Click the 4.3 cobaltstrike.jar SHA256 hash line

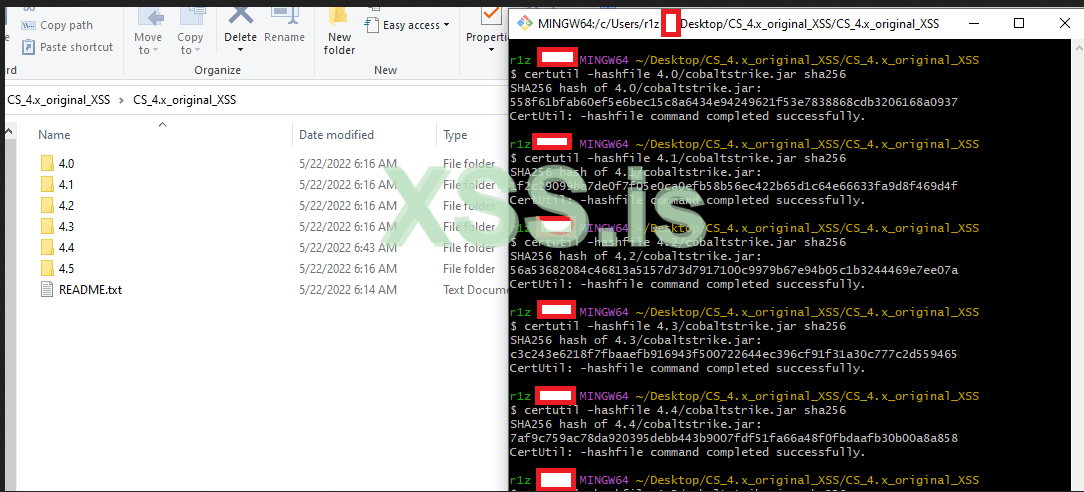733,354
